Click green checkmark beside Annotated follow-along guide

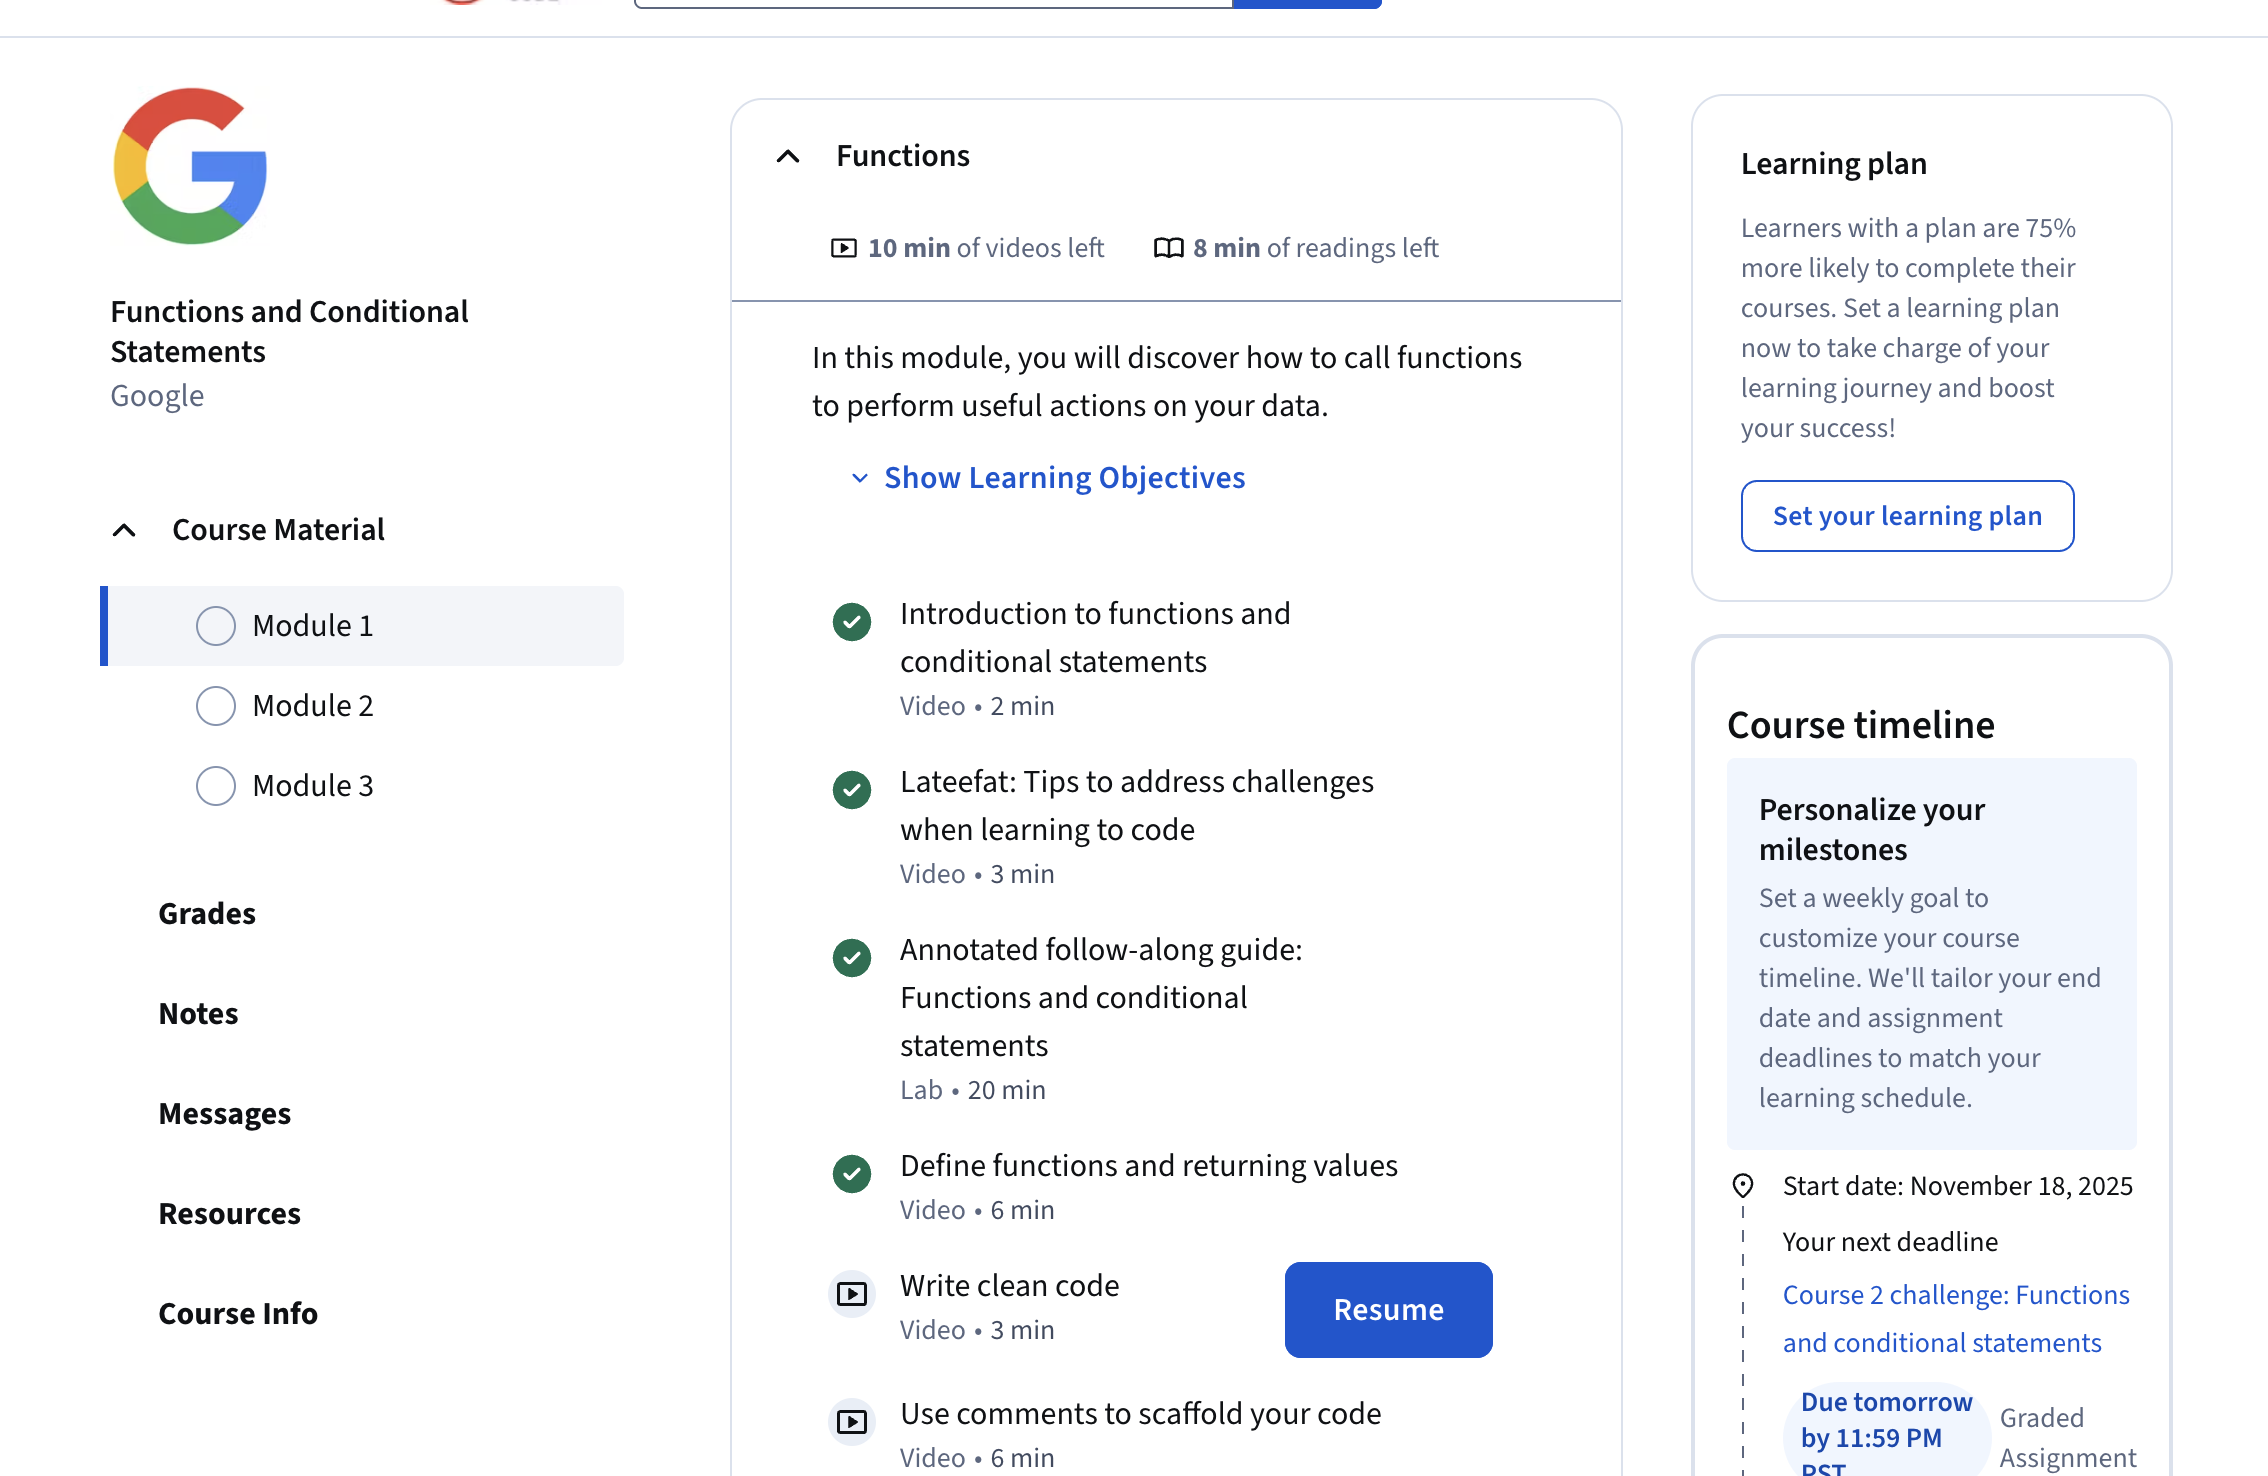point(852,957)
